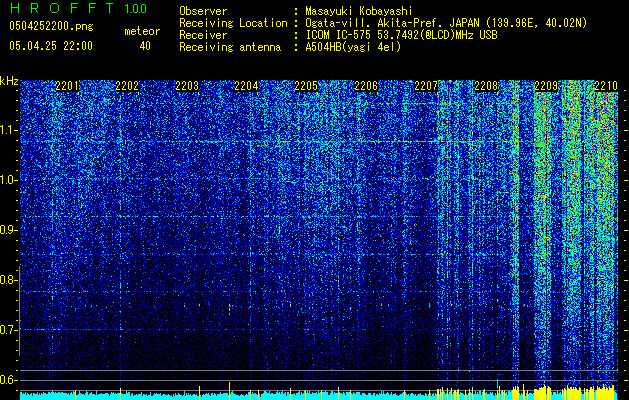Click the 0.9 kHz axis label

coord(9,230)
